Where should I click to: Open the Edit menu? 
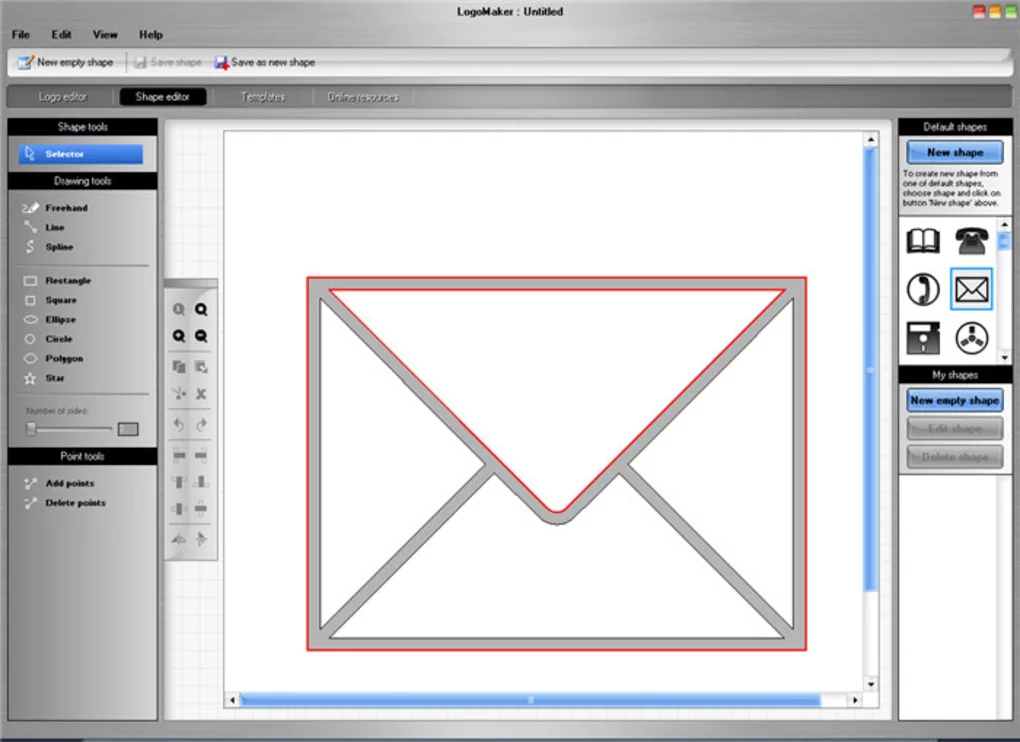61,34
